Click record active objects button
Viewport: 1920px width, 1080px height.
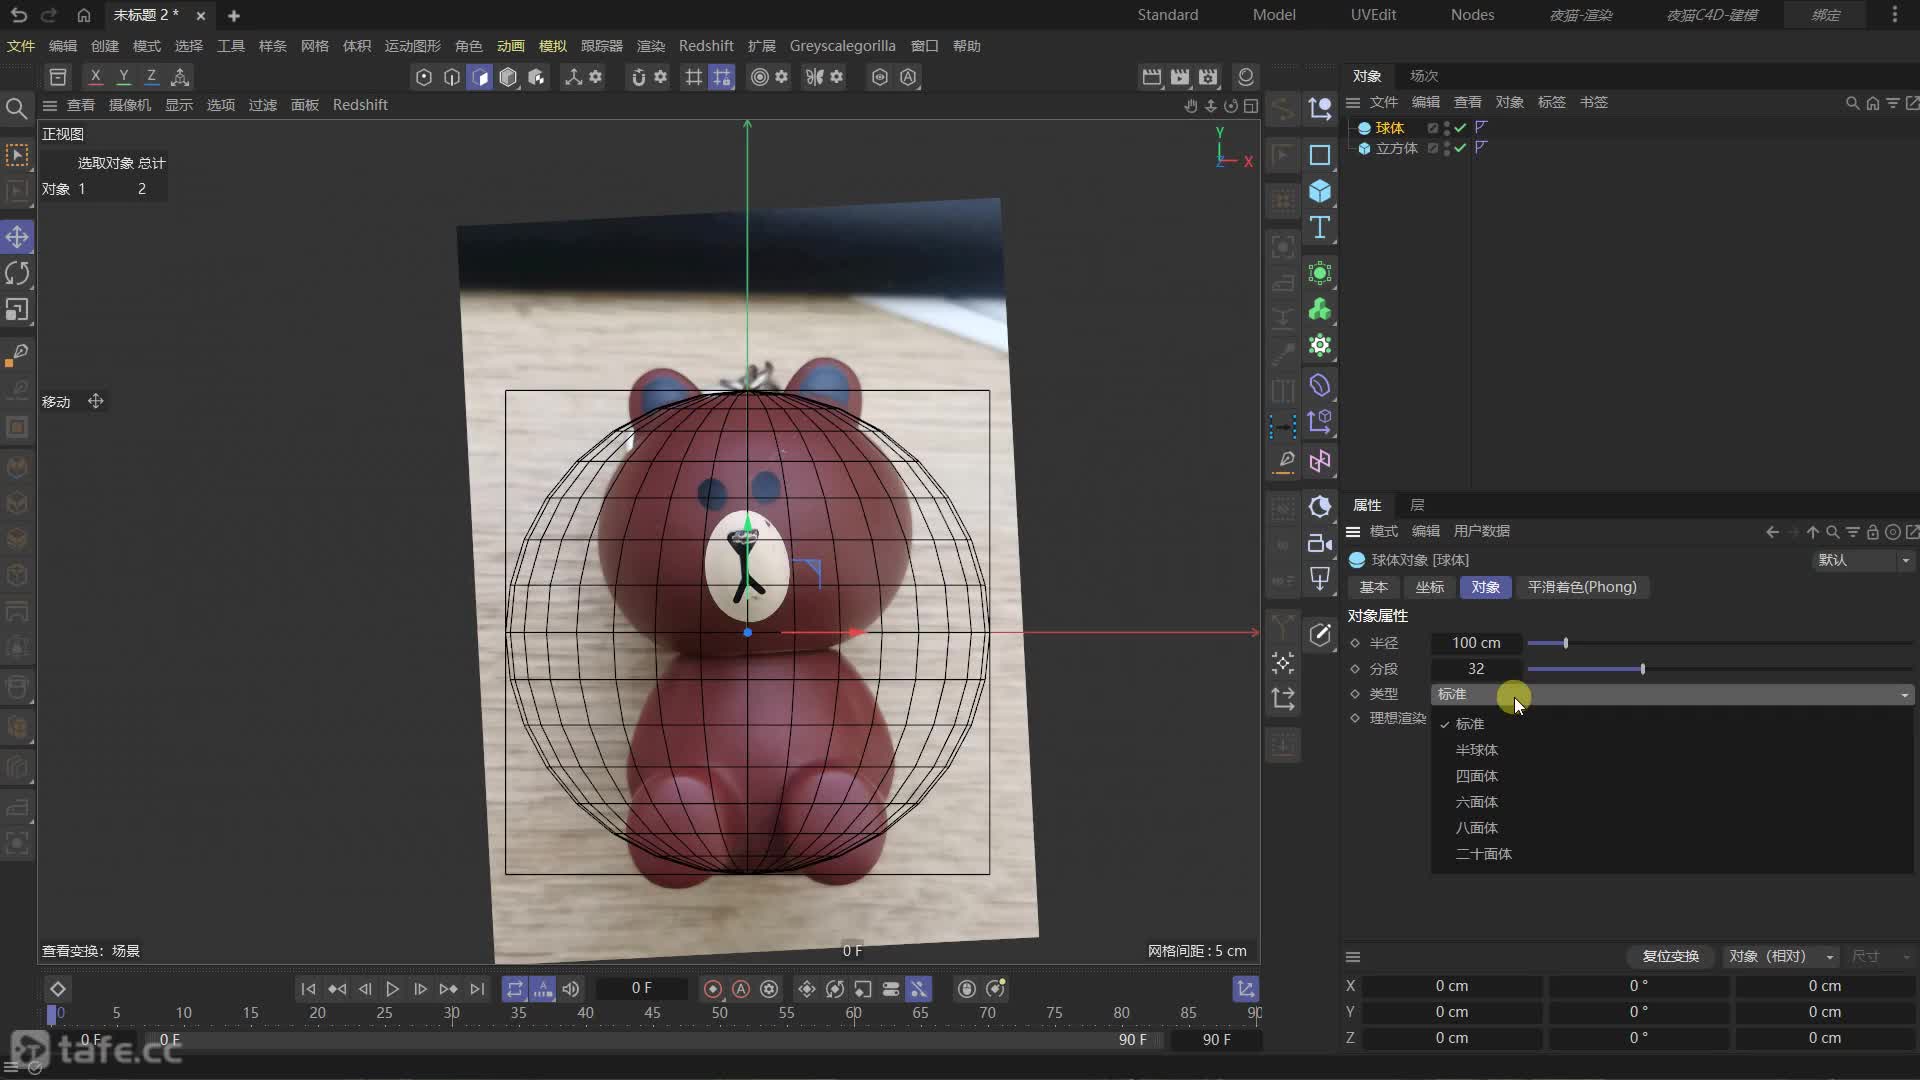click(713, 989)
